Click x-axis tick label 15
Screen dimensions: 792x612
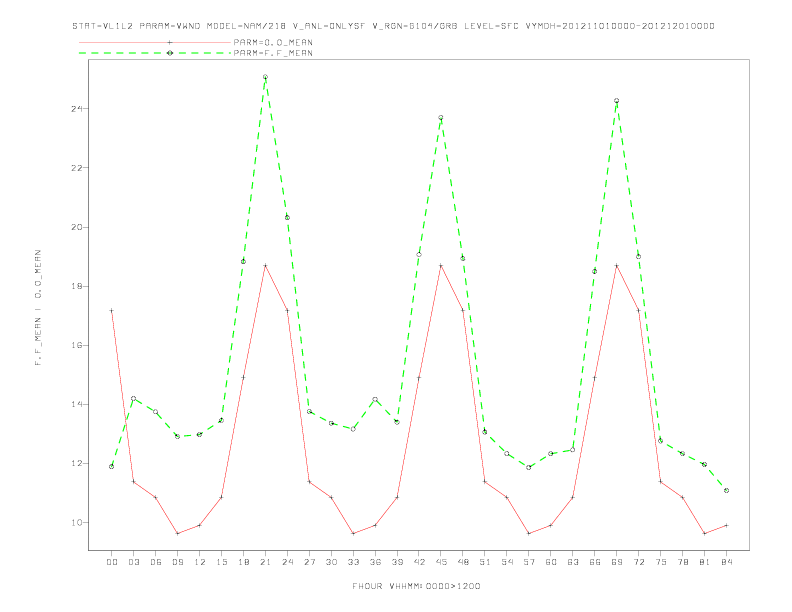(x=221, y=562)
